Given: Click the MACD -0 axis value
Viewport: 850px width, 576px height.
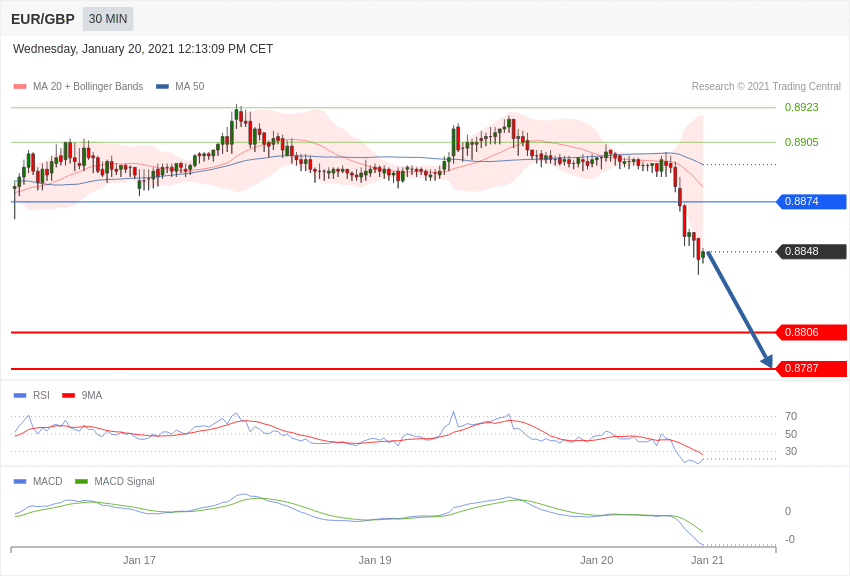Looking at the screenshot, I should 790,539.
